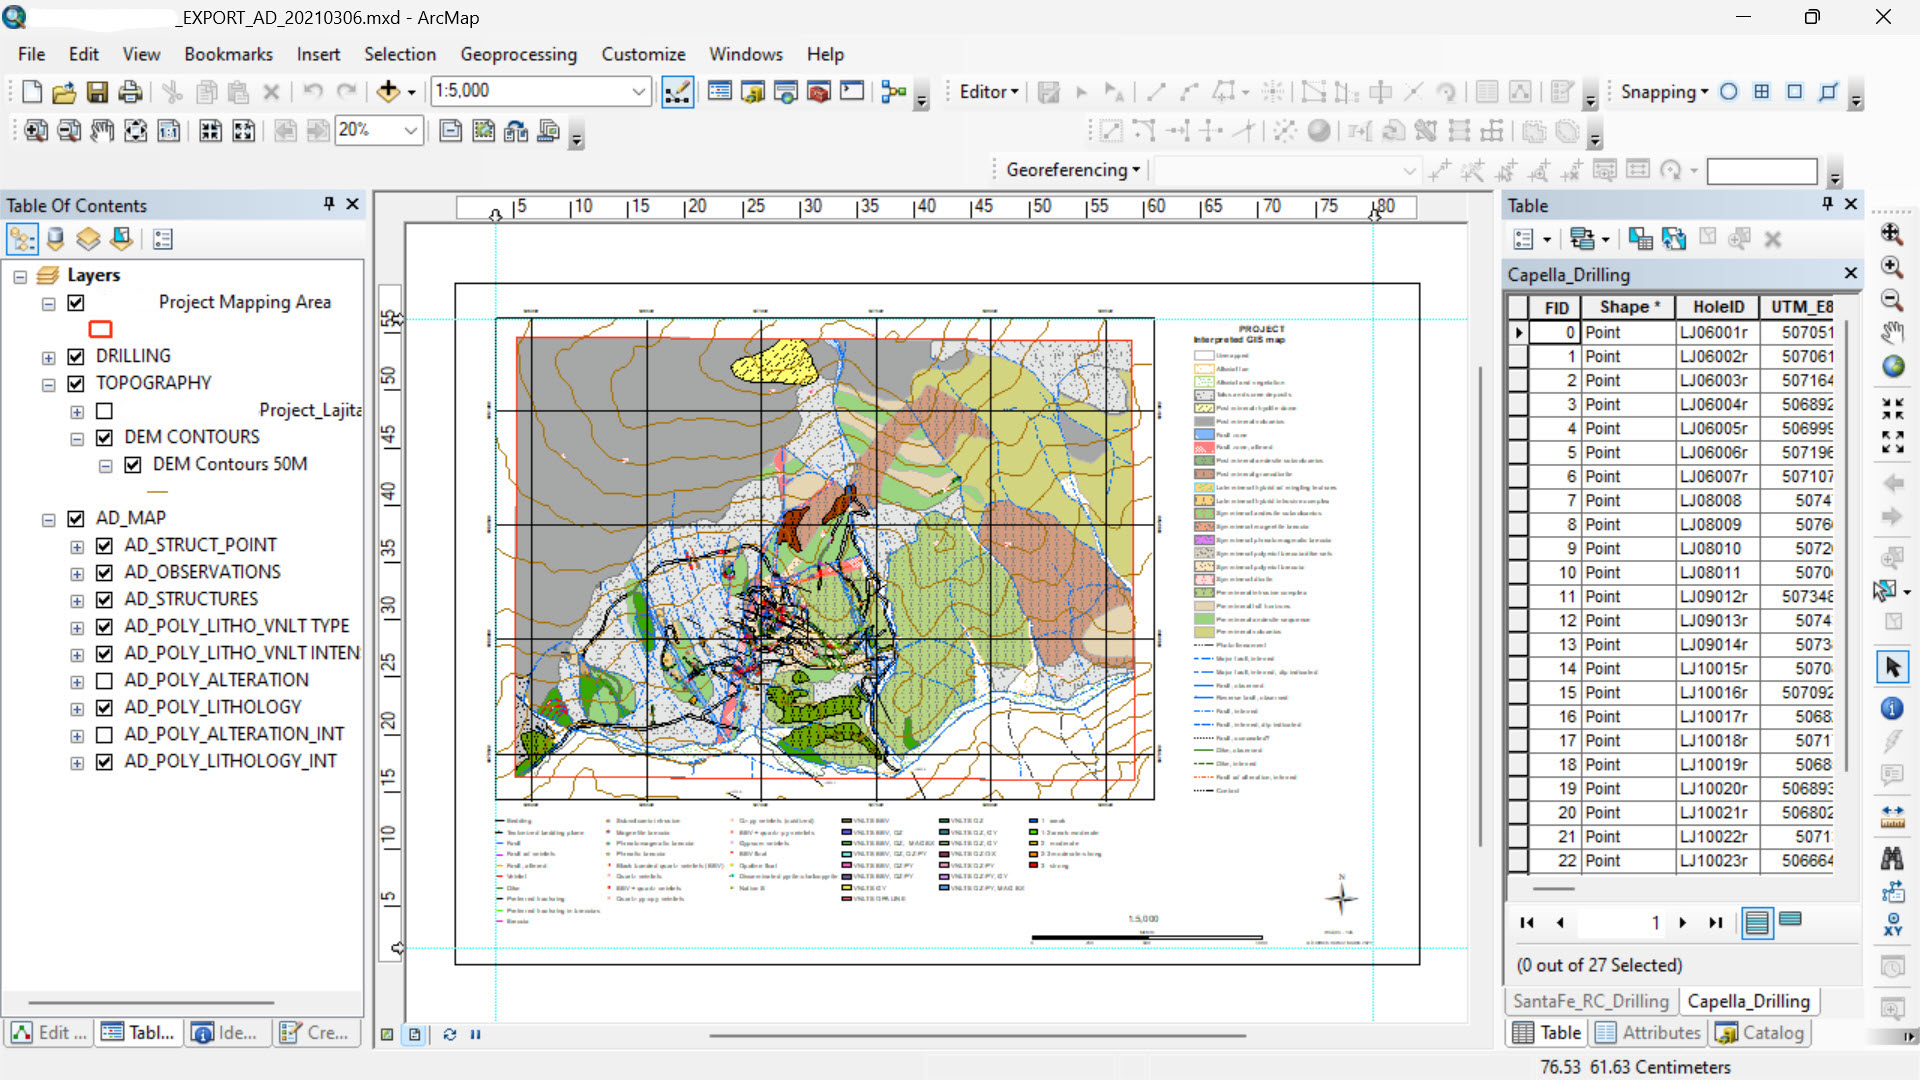Viewport: 1920px width, 1080px height.
Task: Click the Add Data toolbar icon
Action: coord(388,92)
